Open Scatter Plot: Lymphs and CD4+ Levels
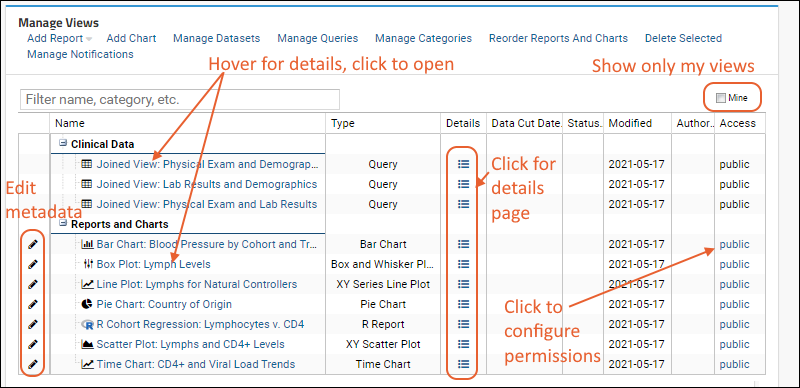 point(190,344)
